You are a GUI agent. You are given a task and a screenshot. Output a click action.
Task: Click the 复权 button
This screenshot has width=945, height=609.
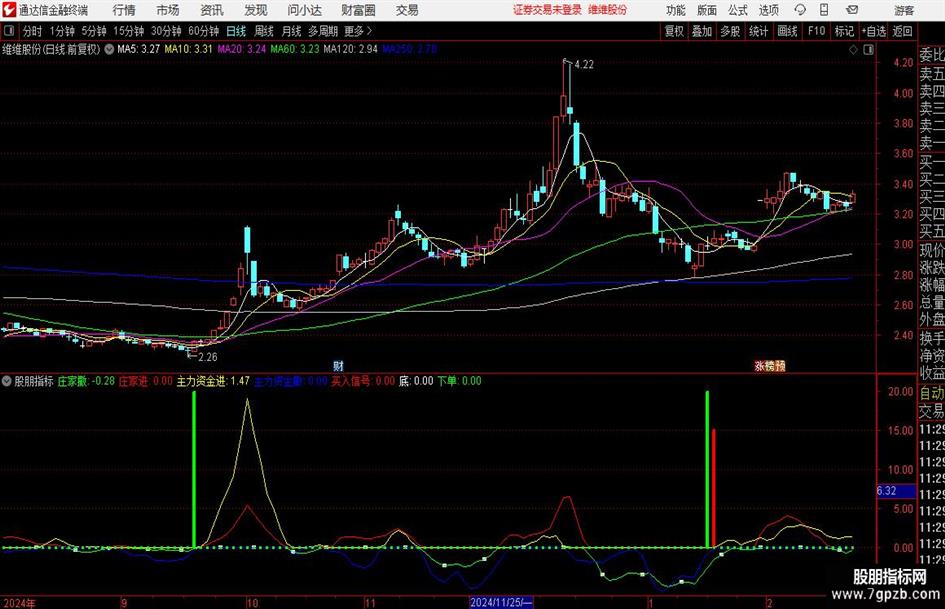pyautogui.click(x=674, y=31)
